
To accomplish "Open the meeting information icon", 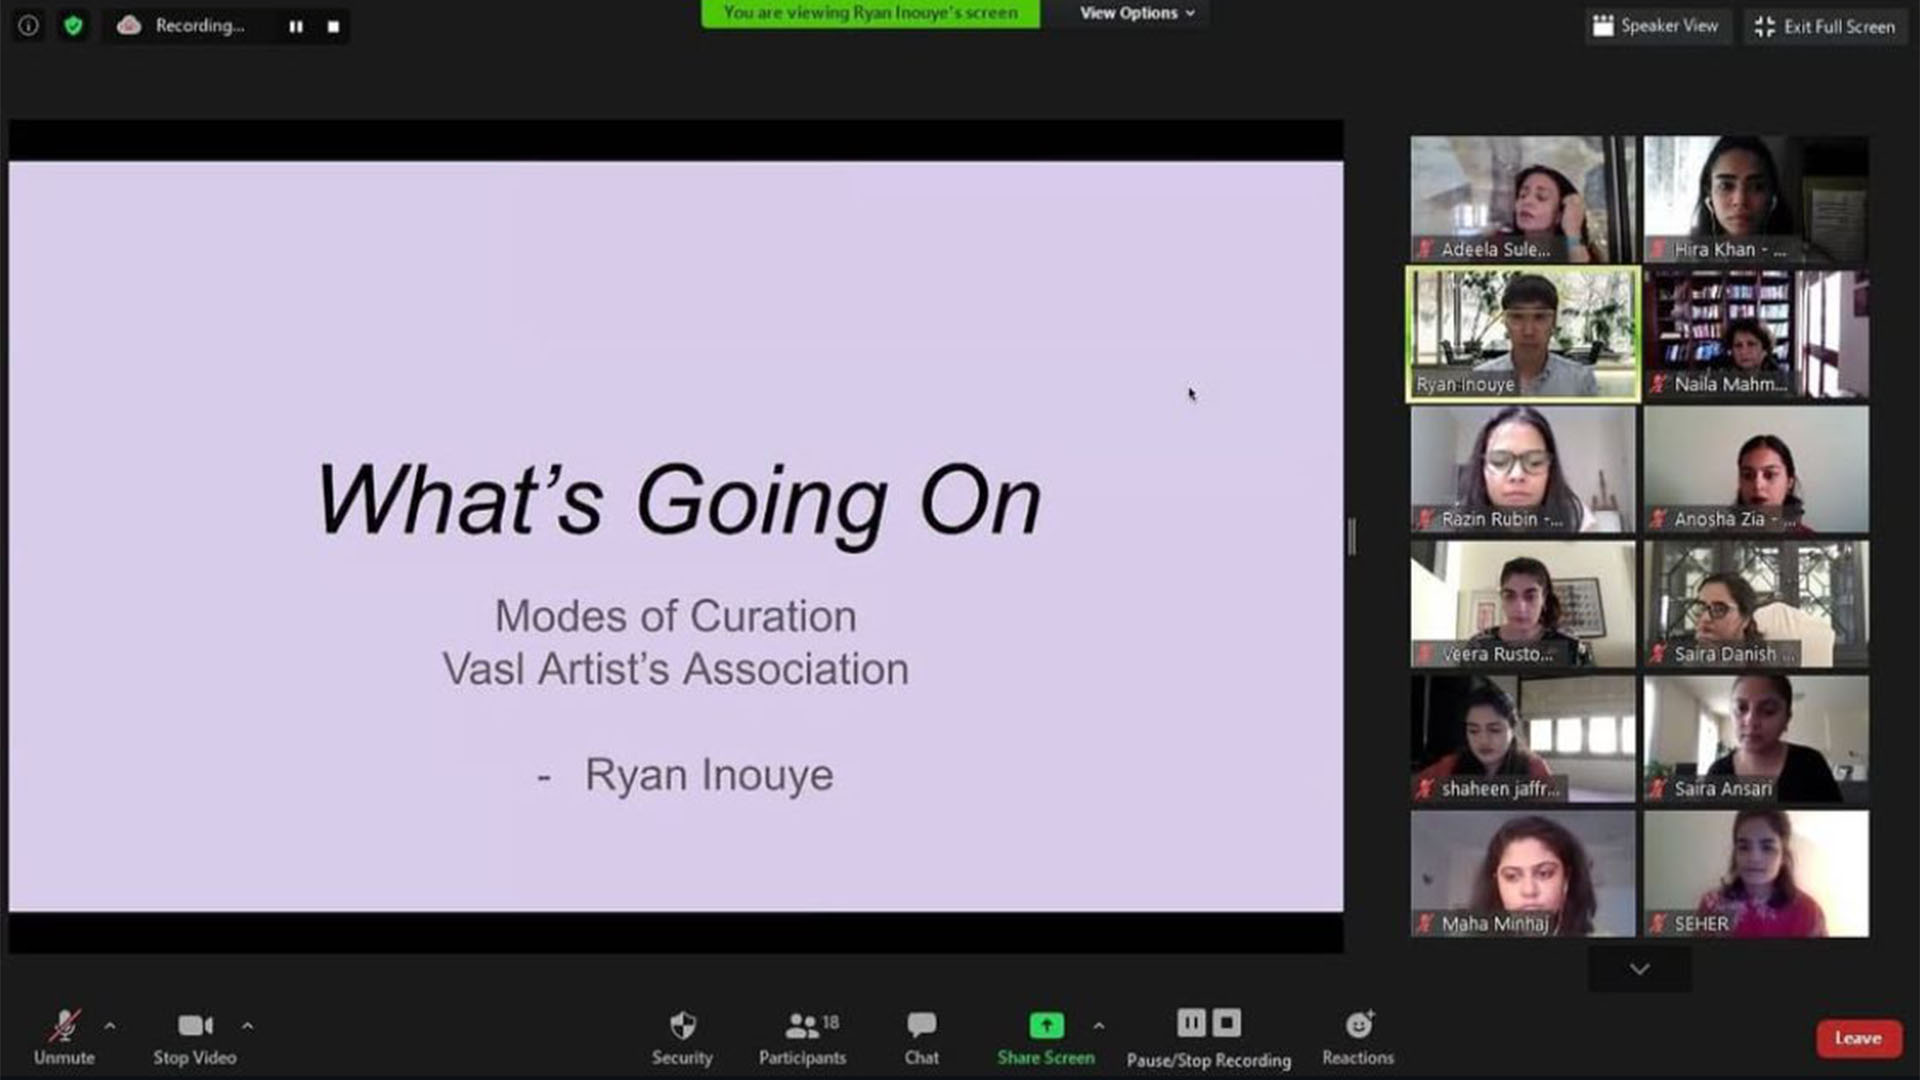I will [28, 26].
